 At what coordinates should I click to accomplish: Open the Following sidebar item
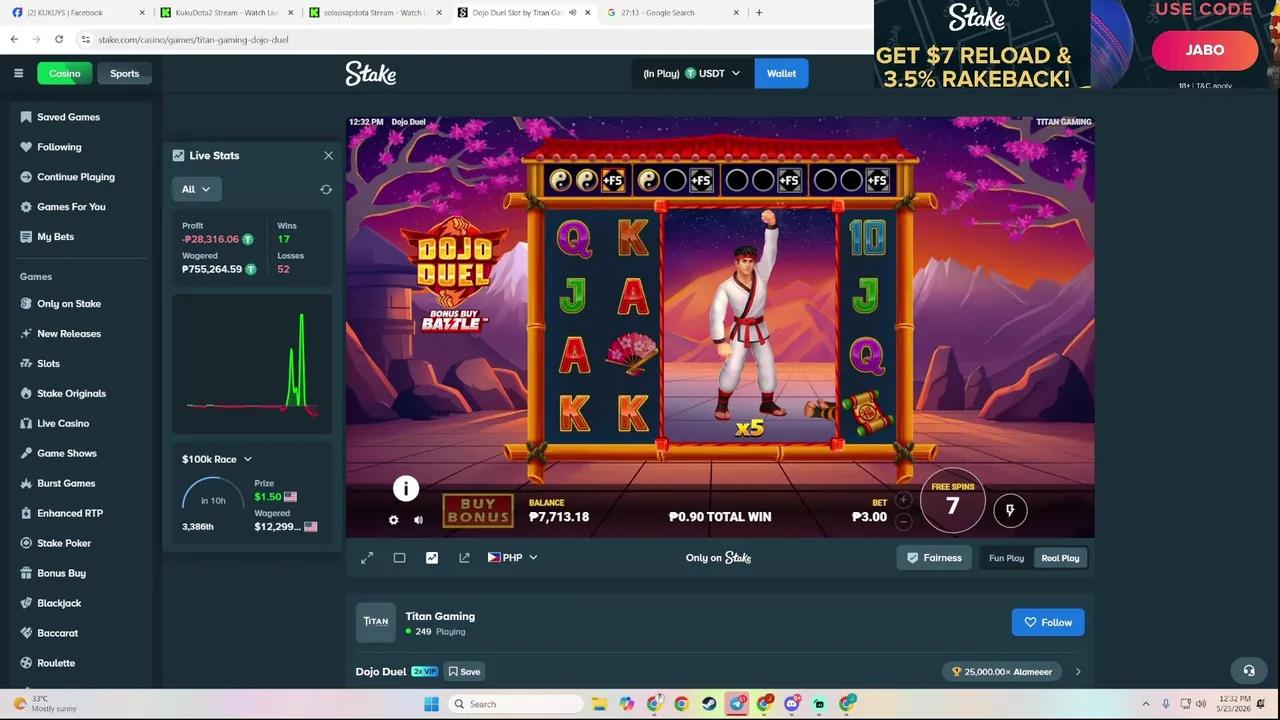(x=59, y=147)
